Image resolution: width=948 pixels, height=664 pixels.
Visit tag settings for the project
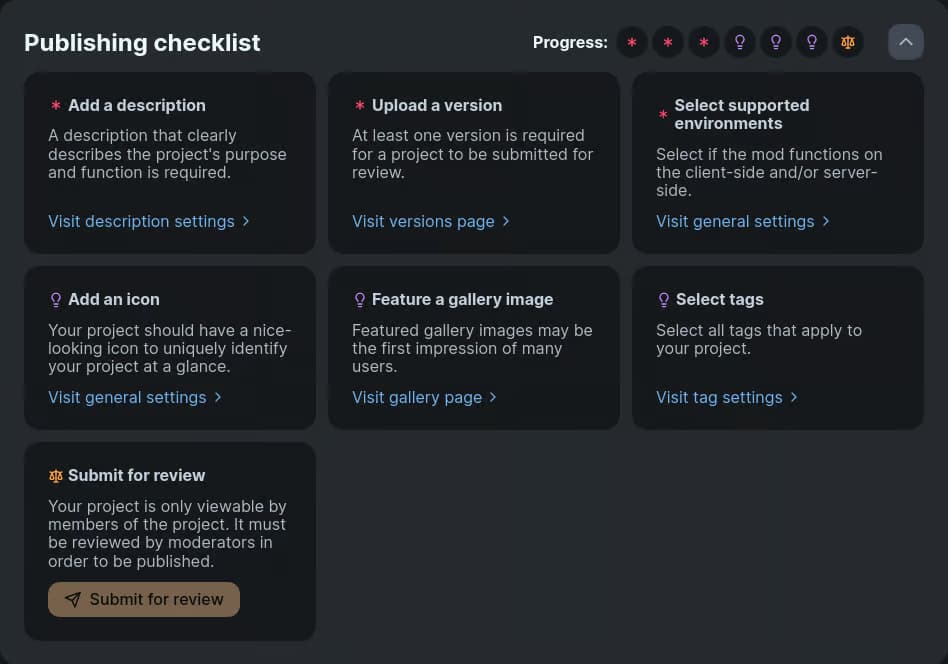point(719,397)
